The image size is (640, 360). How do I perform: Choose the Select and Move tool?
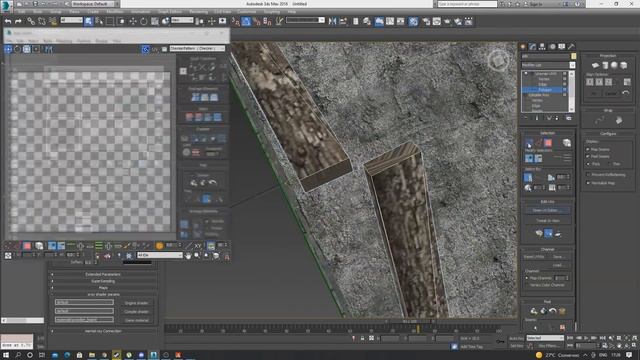click(x=133, y=21)
